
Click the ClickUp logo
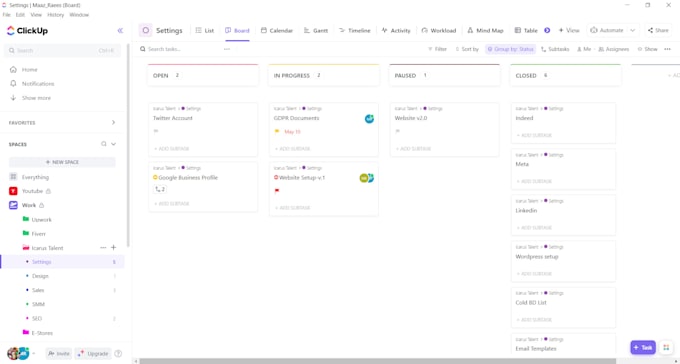pos(27,31)
